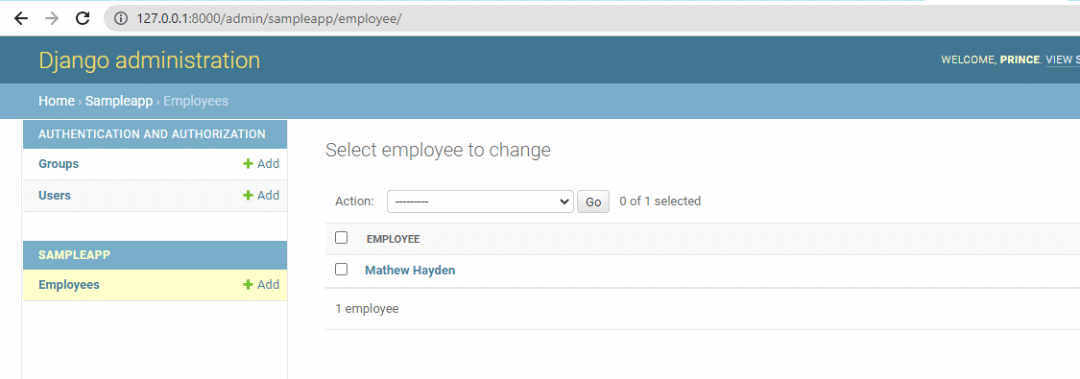Run the selected action with Go button

[x=593, y=202]
